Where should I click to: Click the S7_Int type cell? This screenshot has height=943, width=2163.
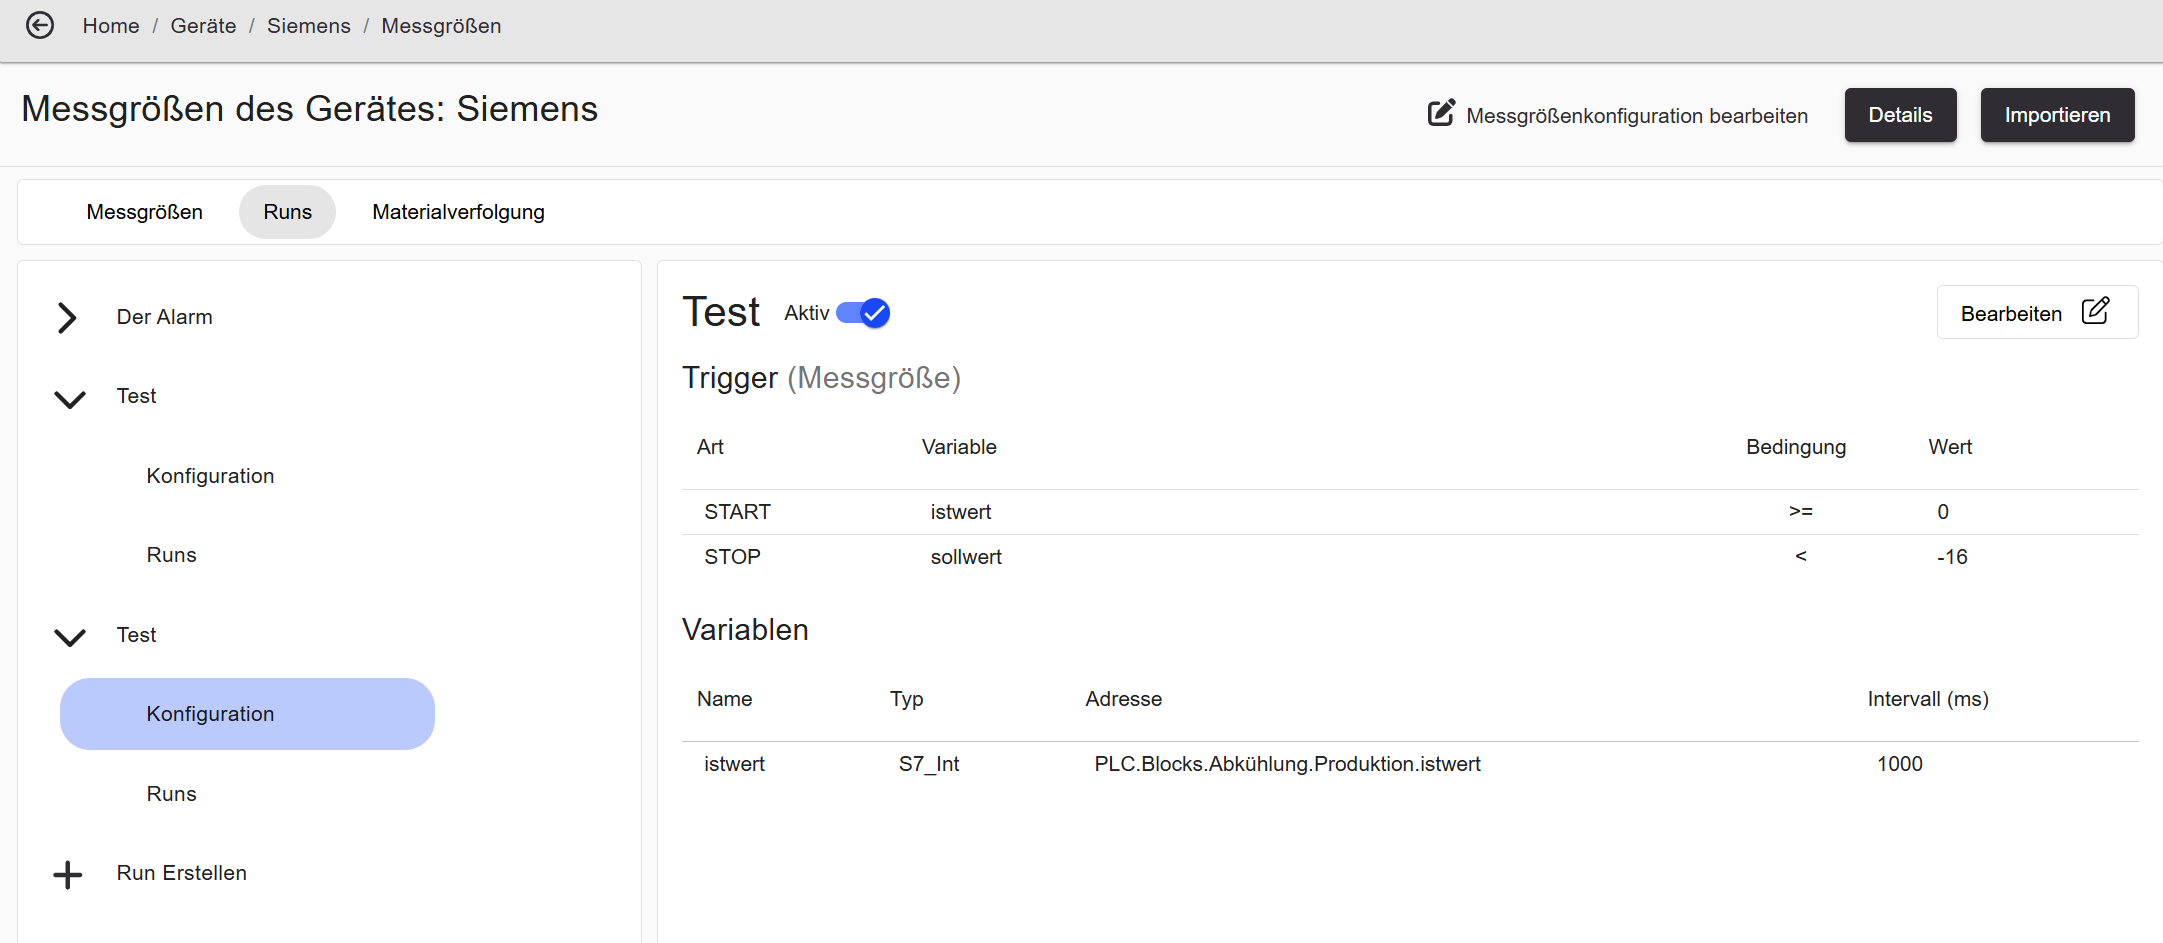pos(929,764)
